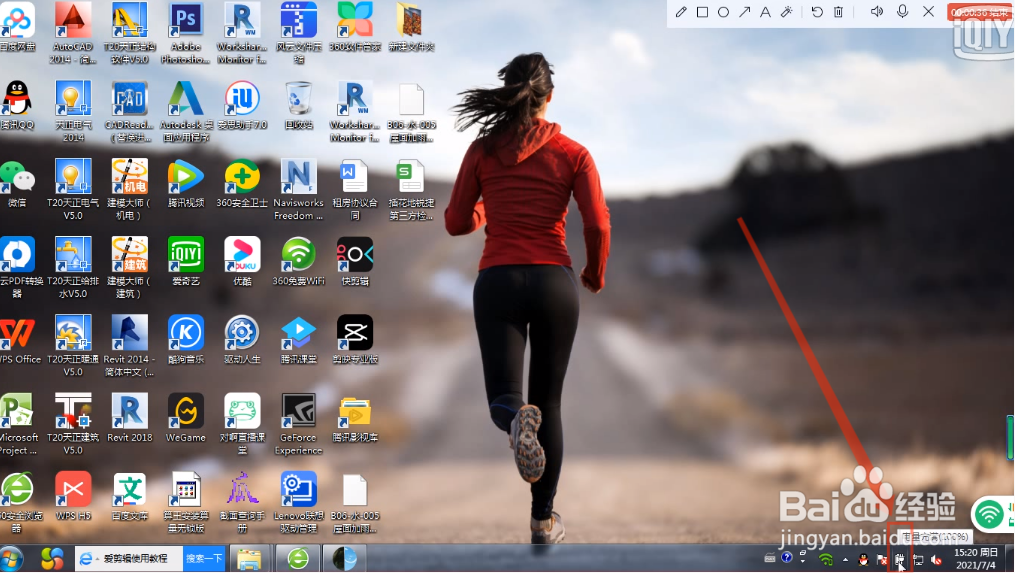Open Kugou Music shortcut
Image resolution: width=1015 pixels, height=573 pixels.
click(x=186, y=339)
